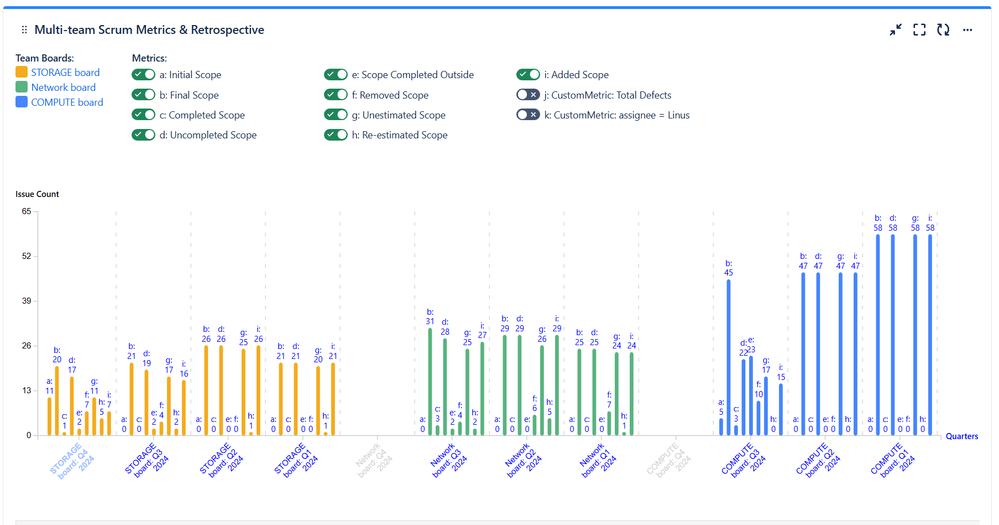Enable CustomMetric assignee = Linus toggle

point(528,115)
